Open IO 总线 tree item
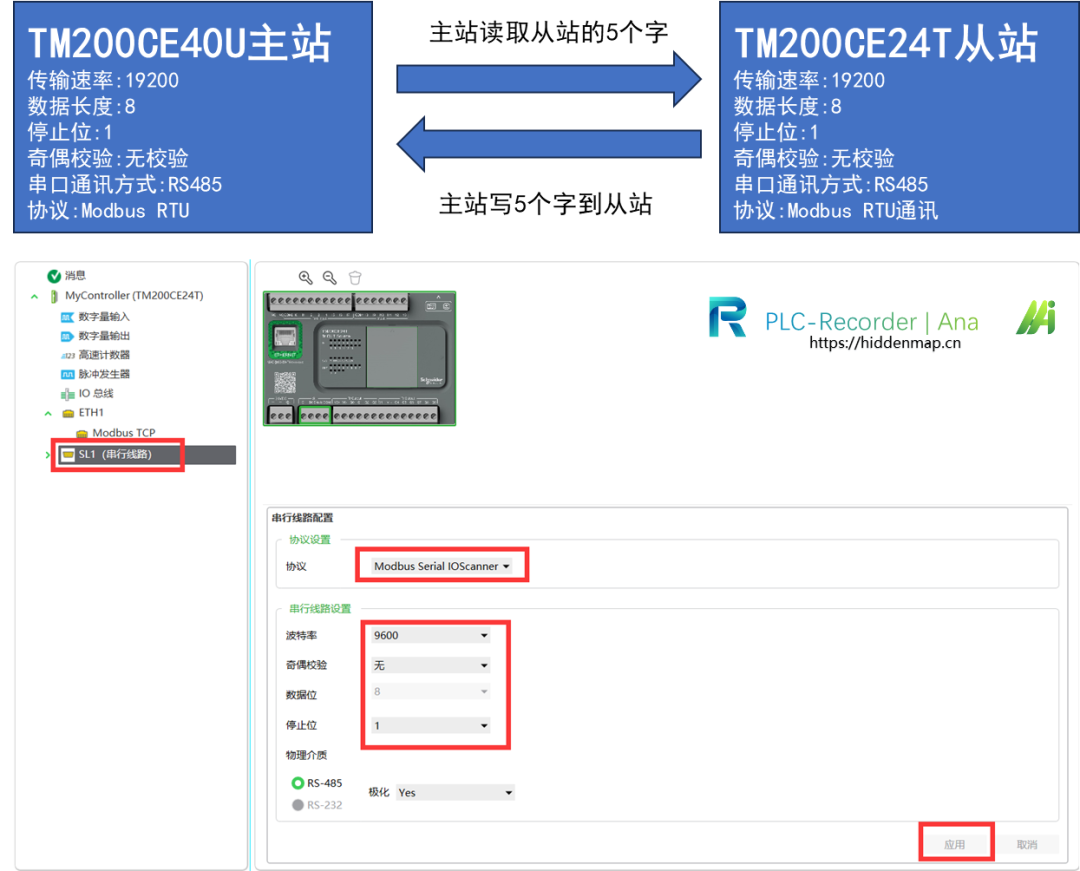1080x871 pixels. pyautogui.click(x=96, y=393)
